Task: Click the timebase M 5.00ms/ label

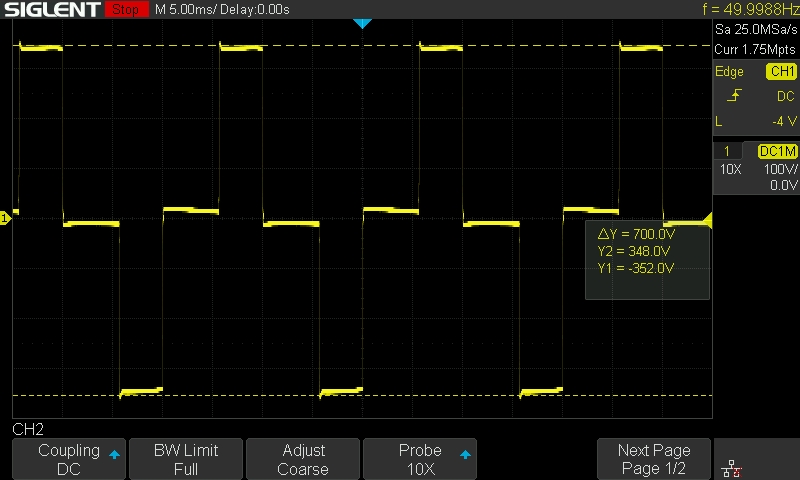Action: (186, 10)
